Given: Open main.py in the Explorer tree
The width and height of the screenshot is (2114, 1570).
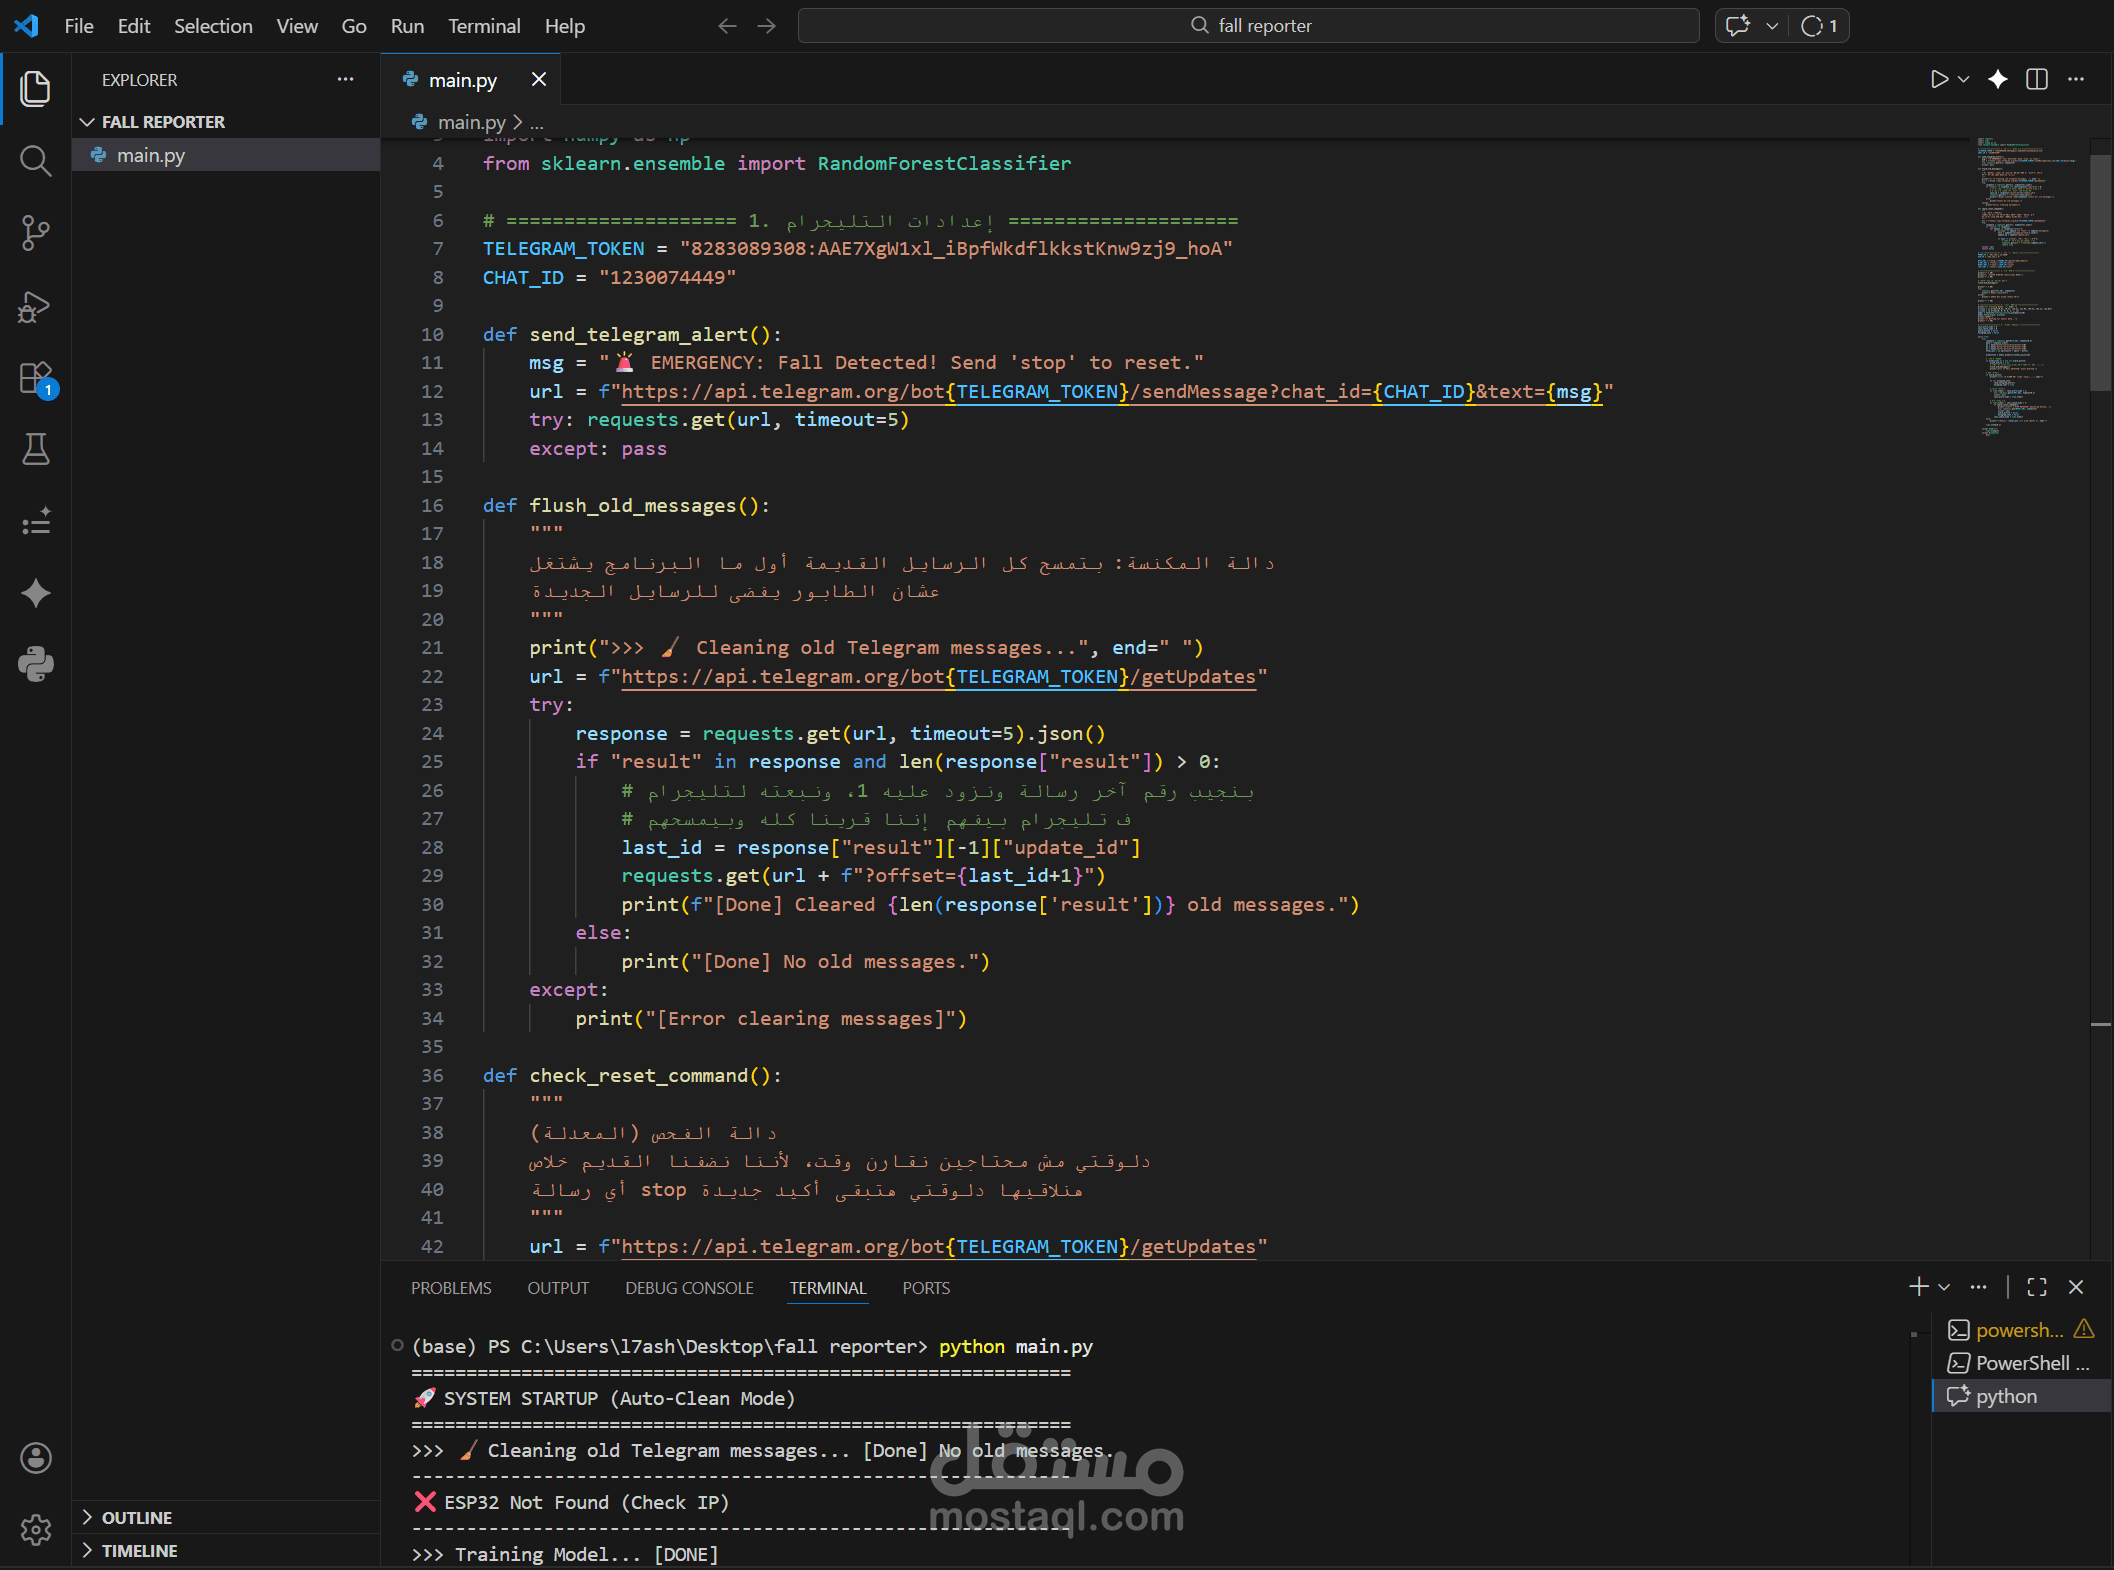Looking at the screenshot, I should coord(151,155).
